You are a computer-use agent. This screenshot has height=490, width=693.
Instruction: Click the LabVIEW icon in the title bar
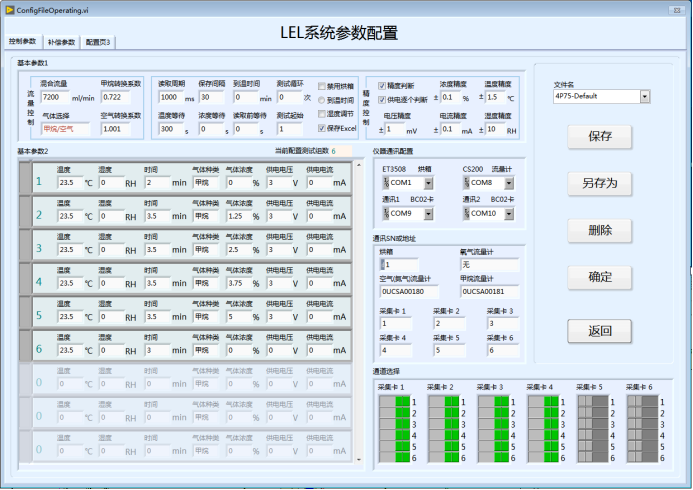(10, 10)
